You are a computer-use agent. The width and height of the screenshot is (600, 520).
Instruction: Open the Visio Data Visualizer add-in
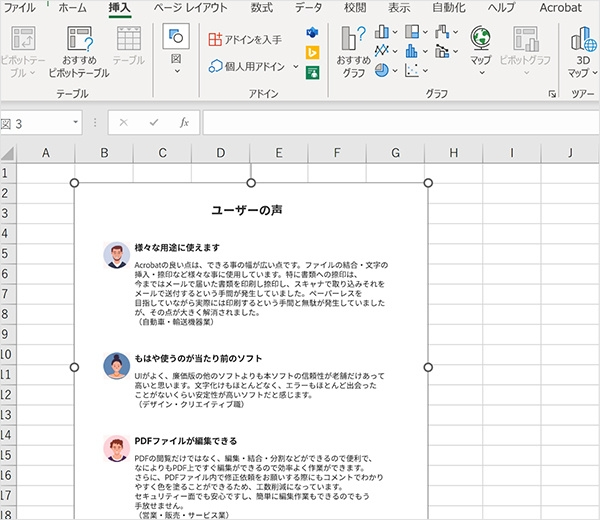coord(312,33)
